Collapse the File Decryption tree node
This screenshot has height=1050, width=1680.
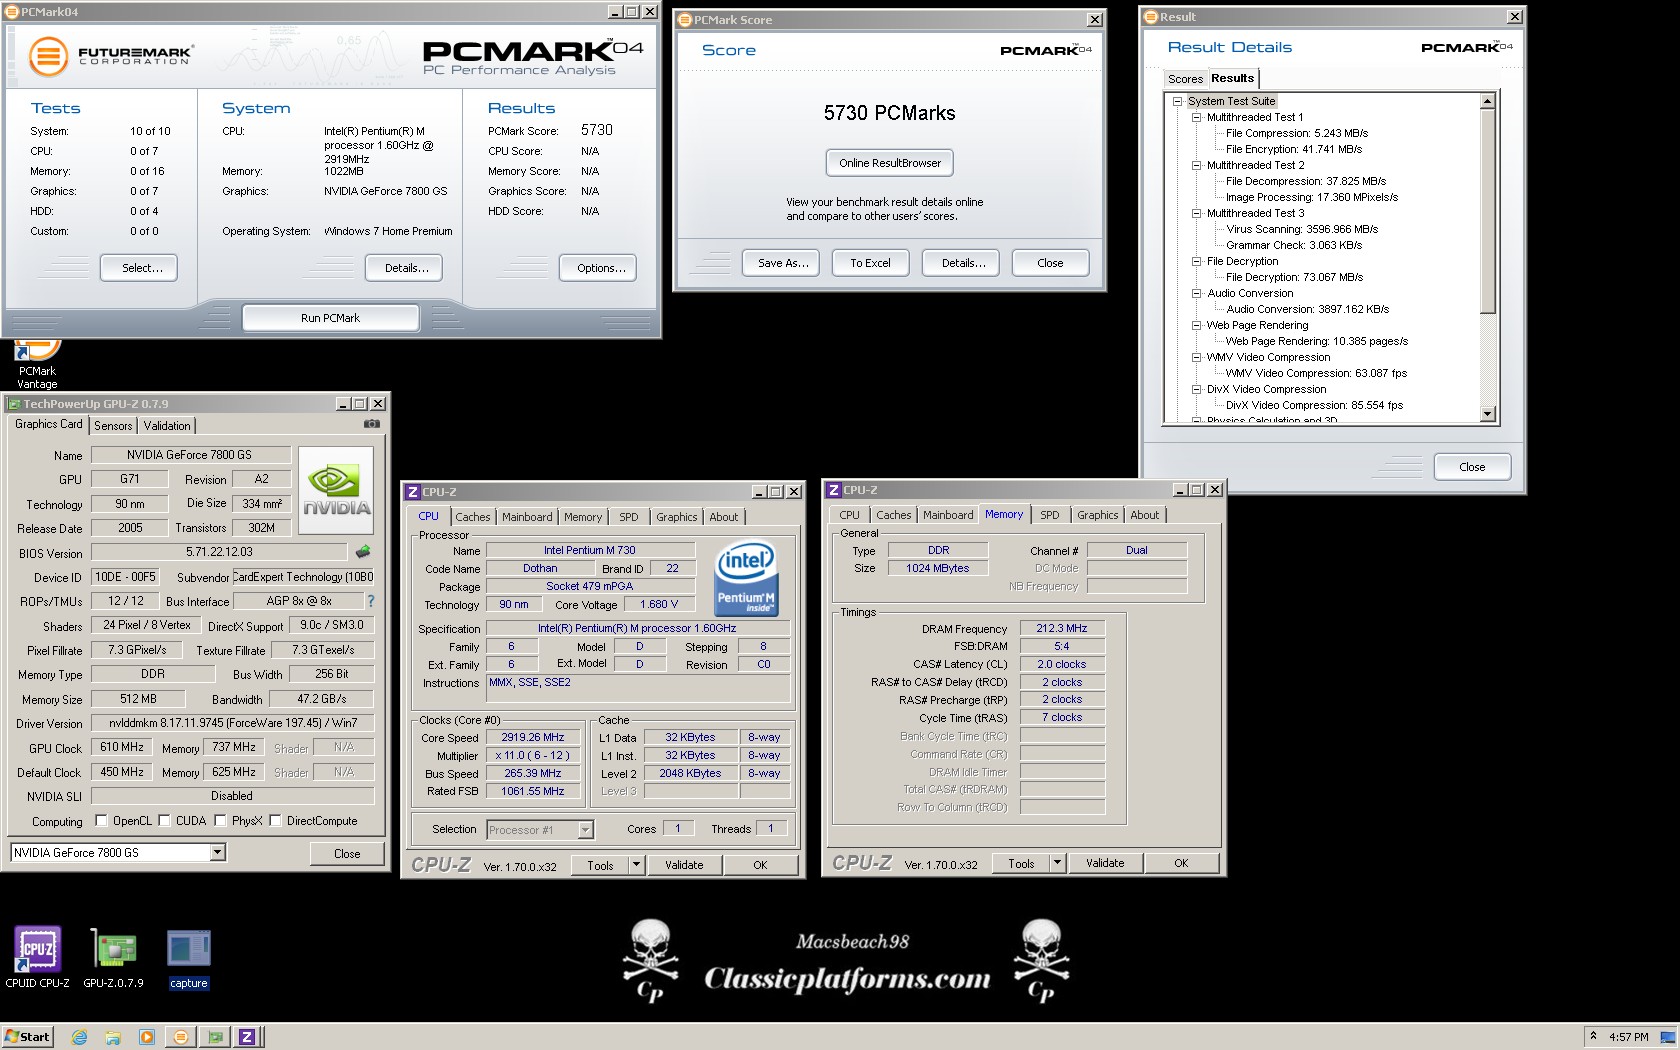(x=1196, y=261)
